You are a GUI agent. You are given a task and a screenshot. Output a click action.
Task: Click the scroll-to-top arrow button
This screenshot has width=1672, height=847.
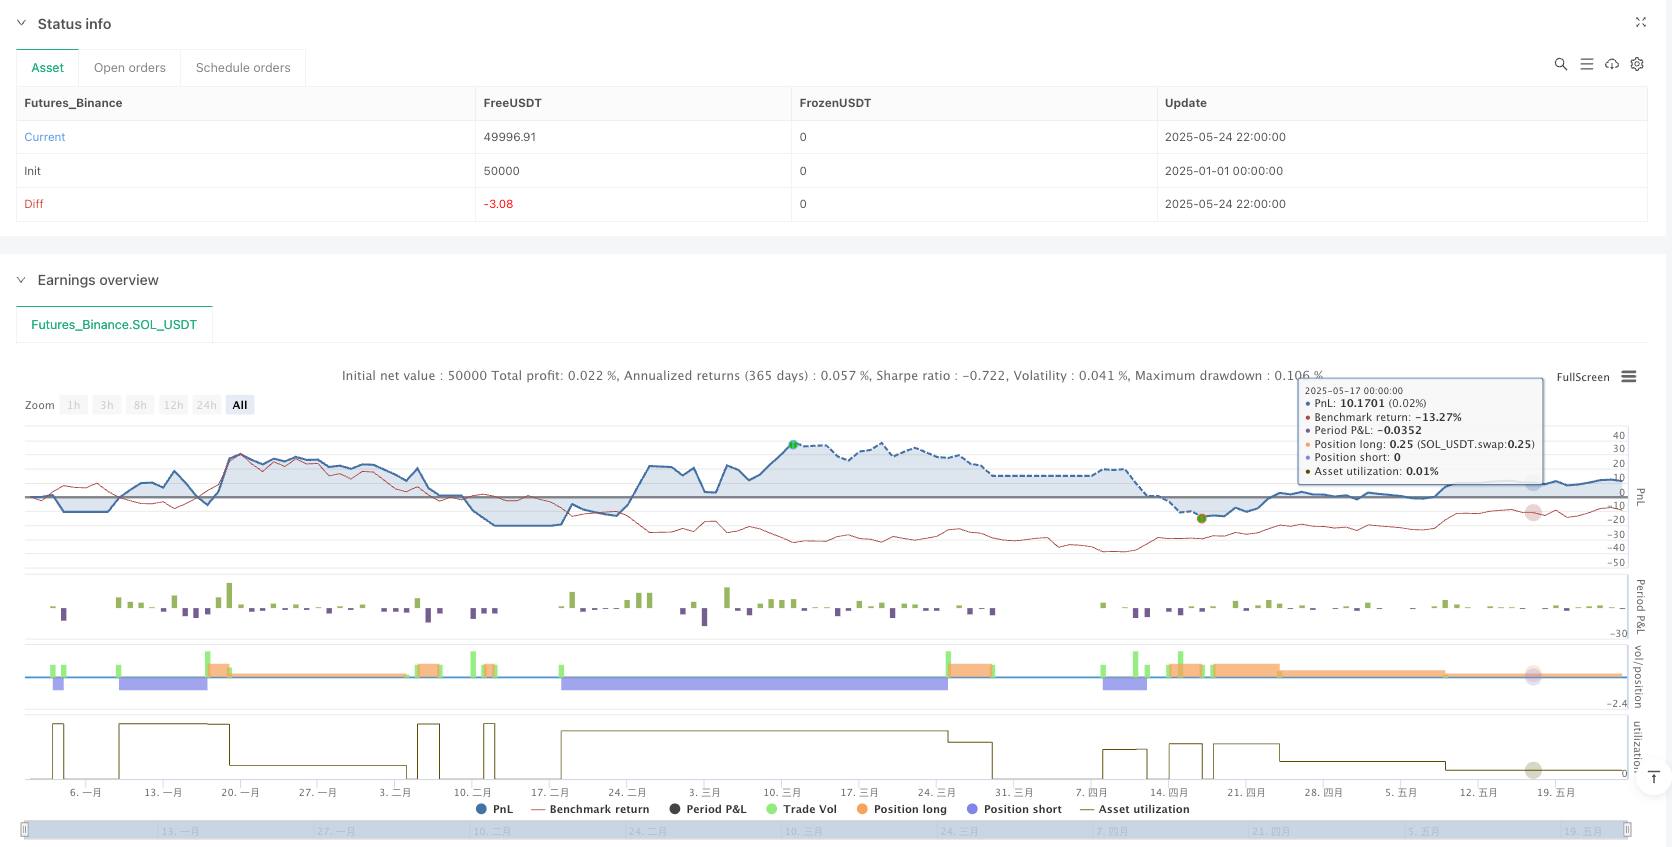pyautogui.click(x=1653, y=777)
